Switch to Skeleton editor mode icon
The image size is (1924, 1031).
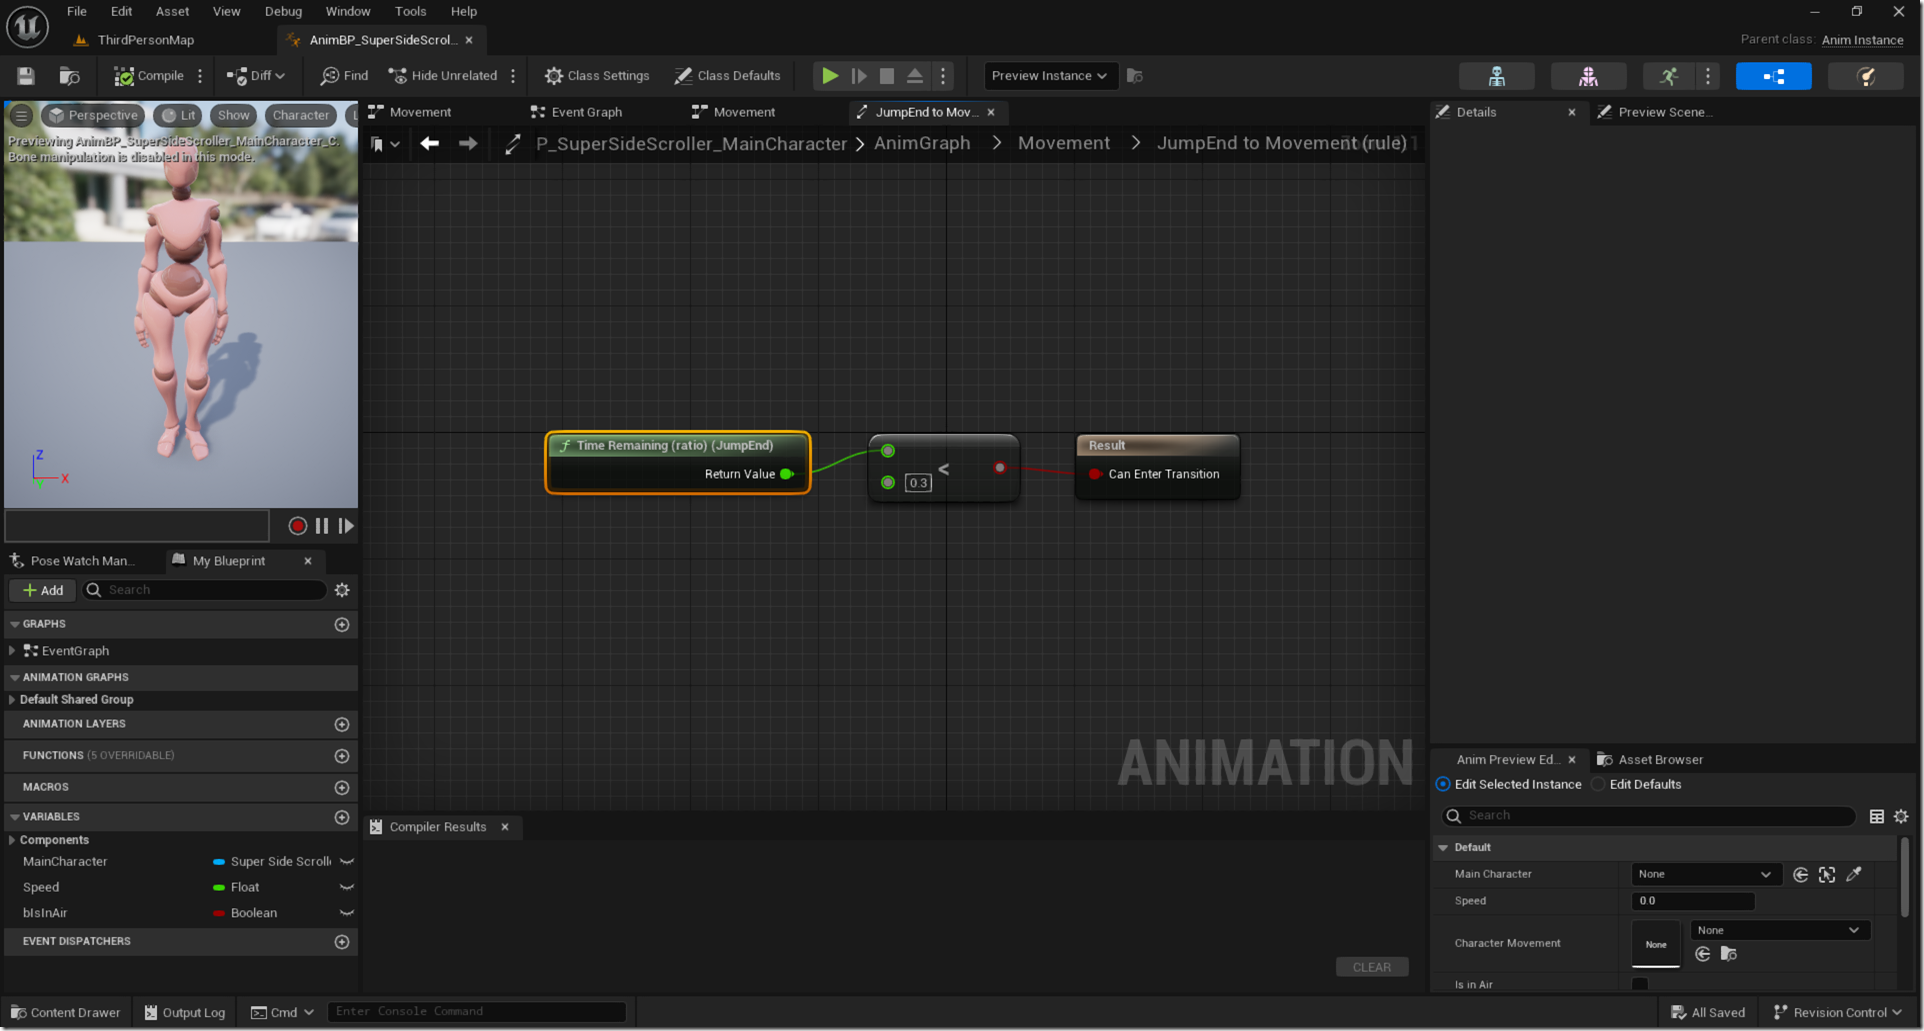[1497, 76]
